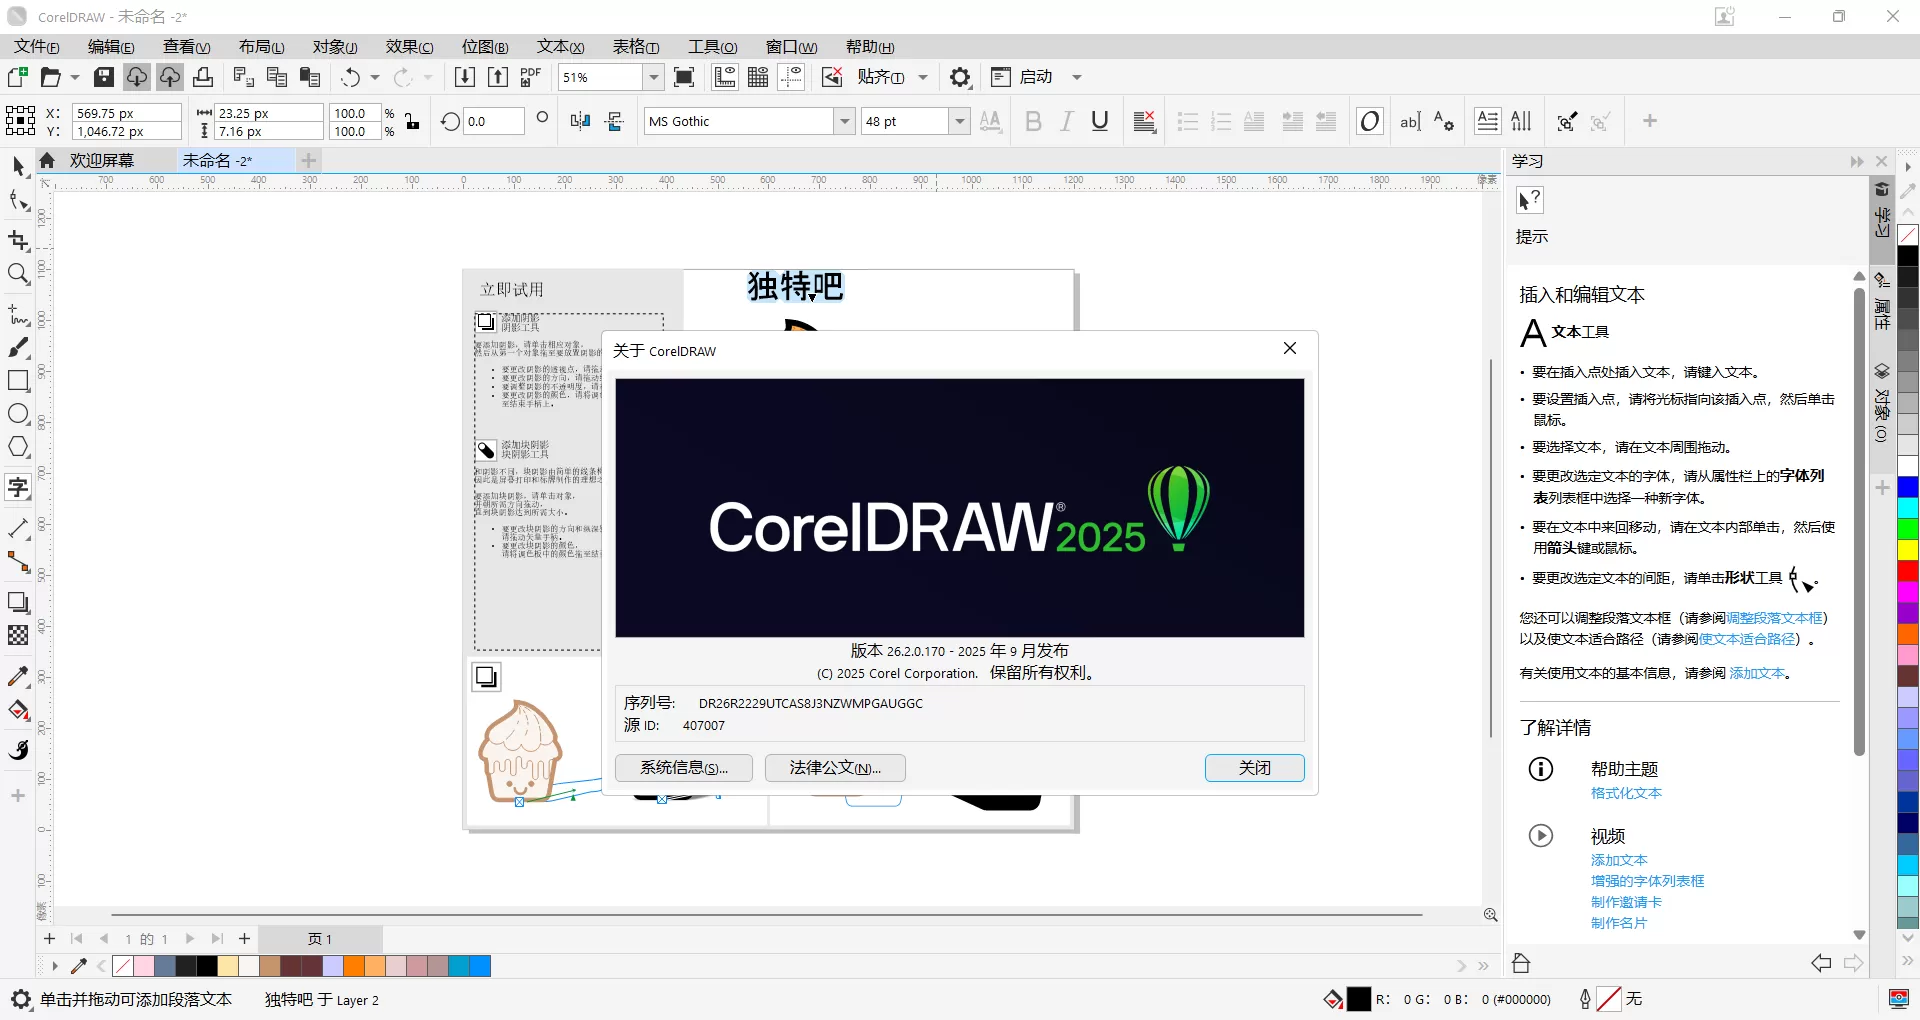Select the Pick tool
This screenshot has height=1020, width=1920.
tap(18, 164)
